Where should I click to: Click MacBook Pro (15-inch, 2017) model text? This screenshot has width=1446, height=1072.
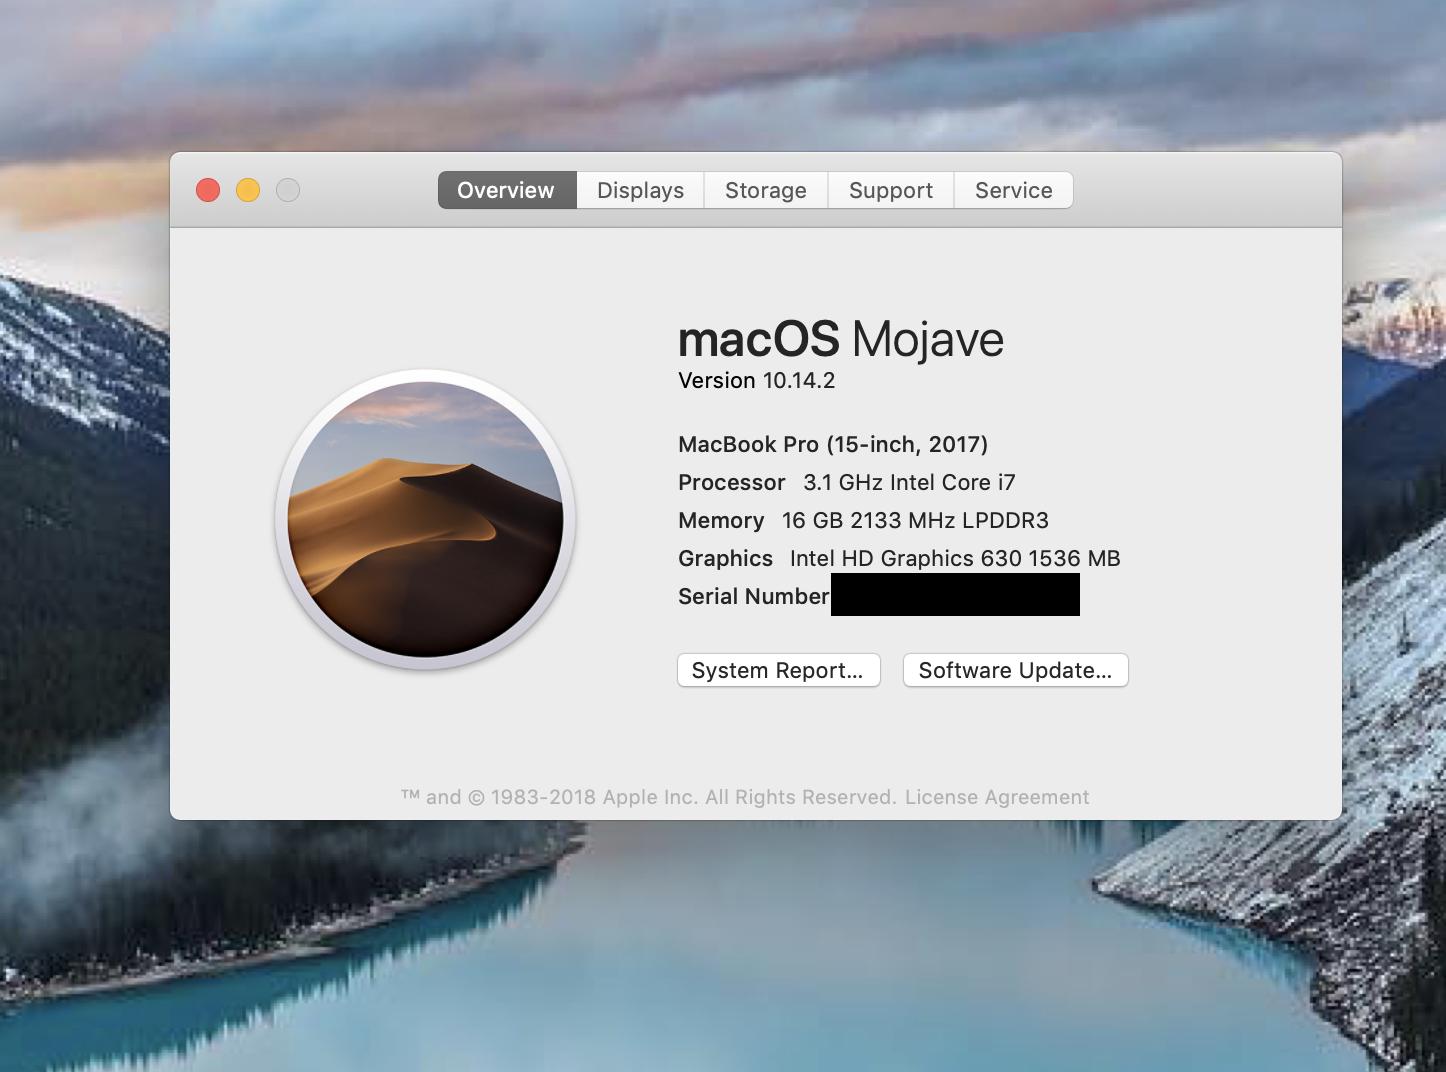833,444
